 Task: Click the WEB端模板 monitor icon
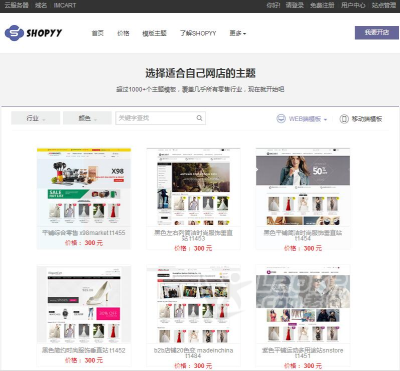coord(281,119)
